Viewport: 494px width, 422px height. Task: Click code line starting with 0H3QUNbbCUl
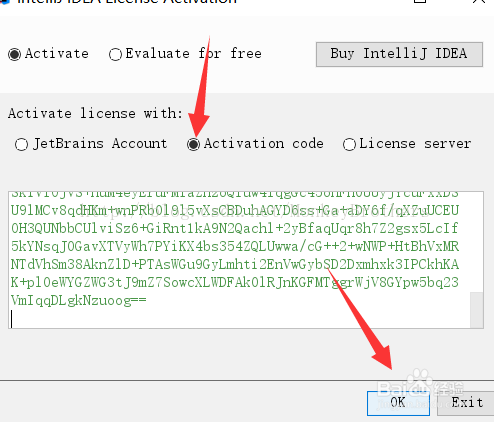click(235, 229)
